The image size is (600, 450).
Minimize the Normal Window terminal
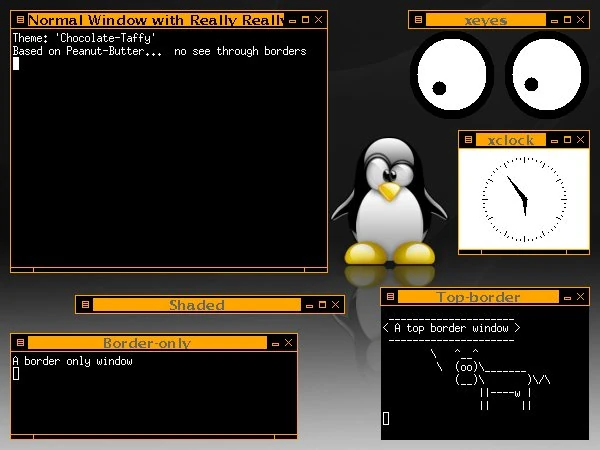293,20
